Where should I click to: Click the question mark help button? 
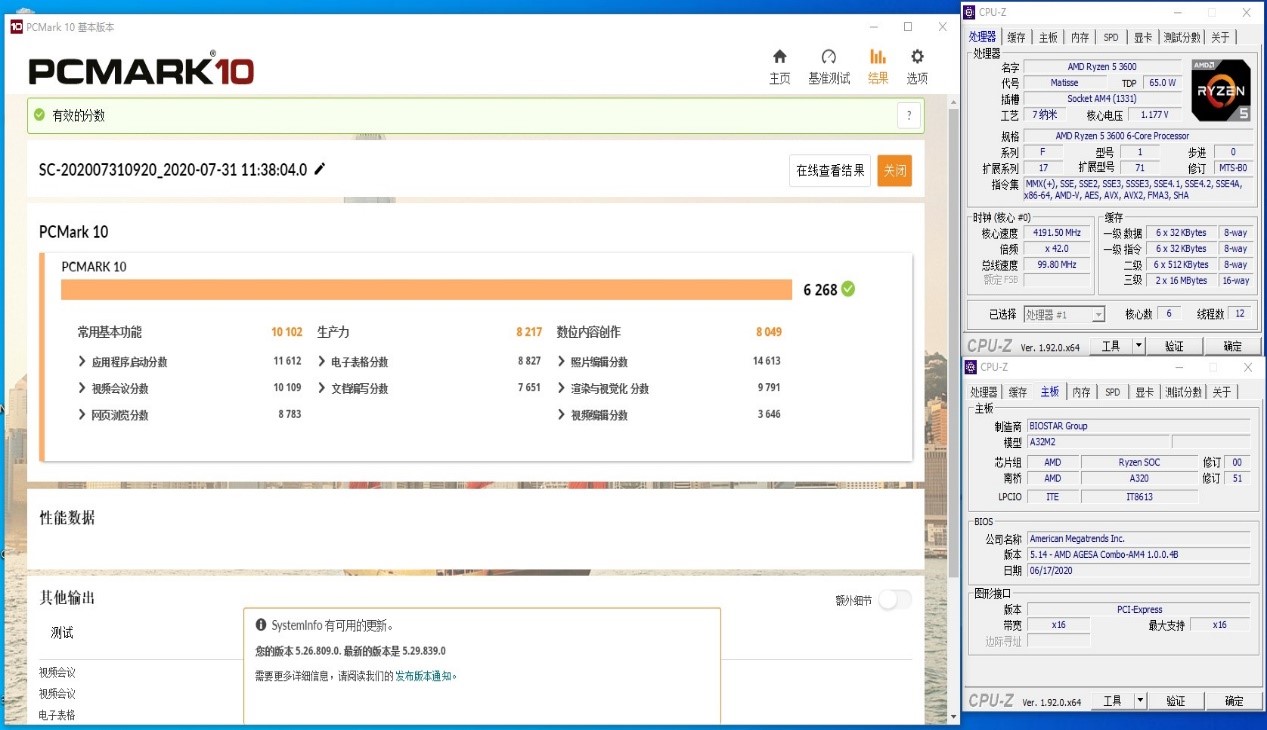coord(908,116)
